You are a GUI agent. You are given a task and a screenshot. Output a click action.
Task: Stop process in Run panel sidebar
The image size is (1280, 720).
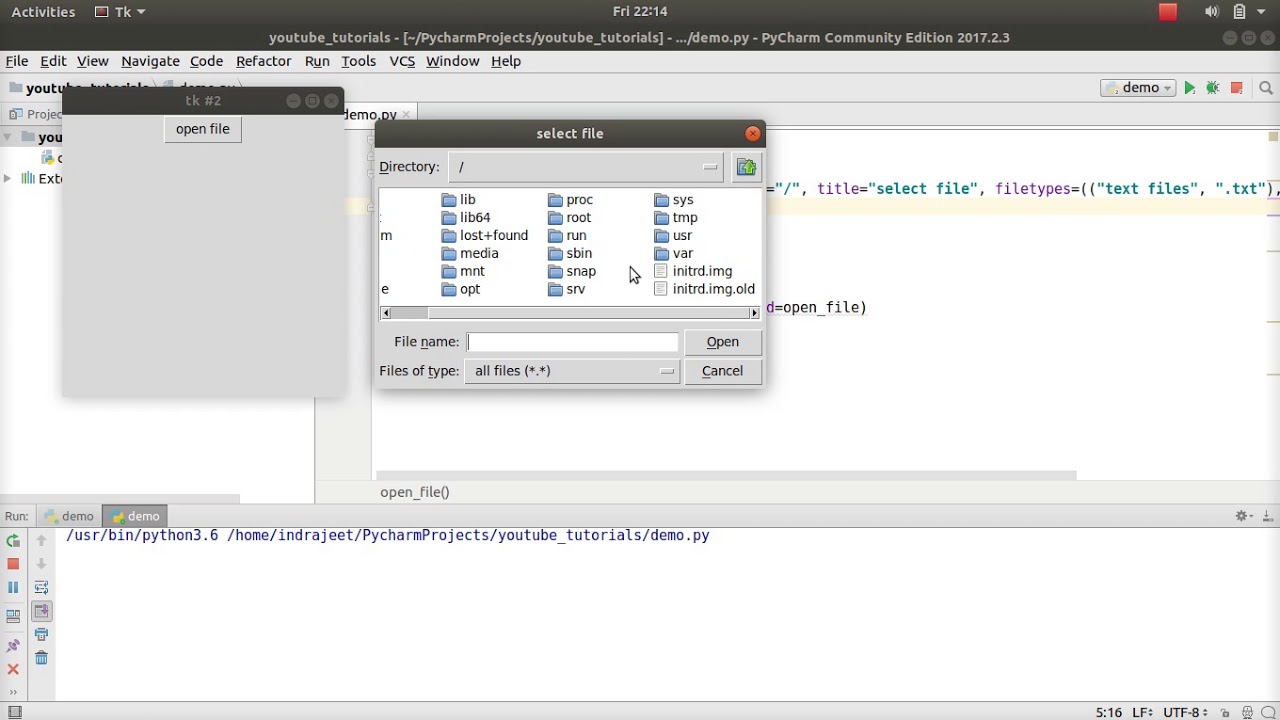13,564
